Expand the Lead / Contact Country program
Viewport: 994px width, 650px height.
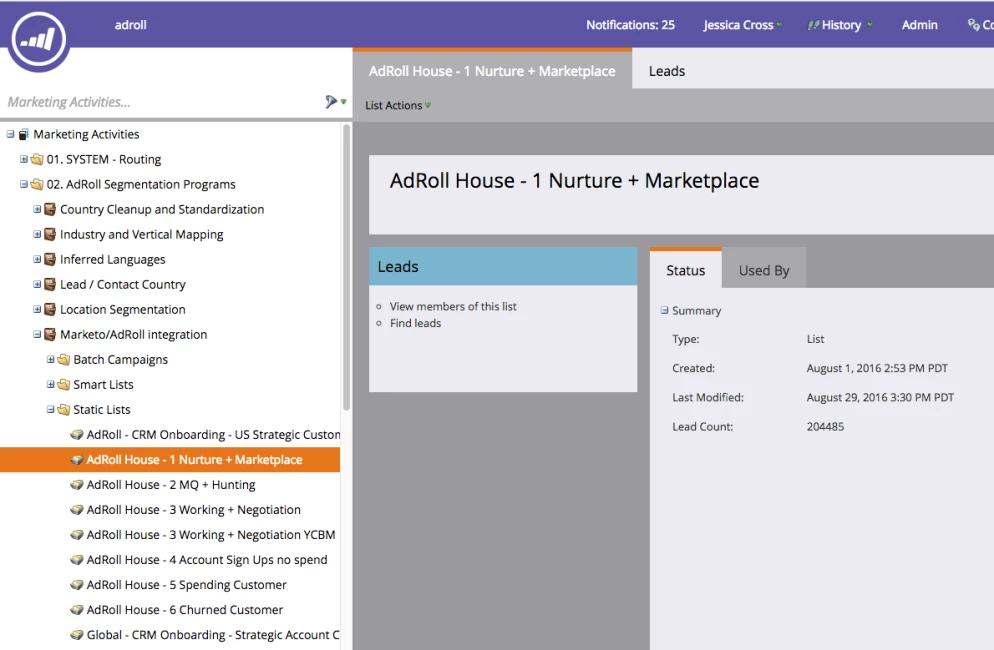tap(37, 285)
